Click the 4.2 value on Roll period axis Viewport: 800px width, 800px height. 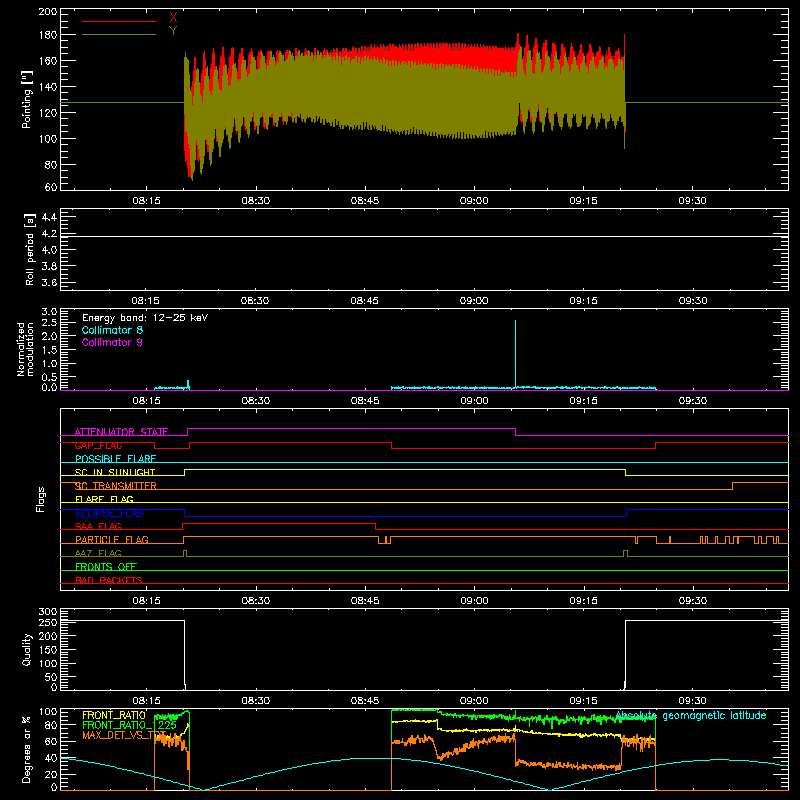tap(49, 234)
